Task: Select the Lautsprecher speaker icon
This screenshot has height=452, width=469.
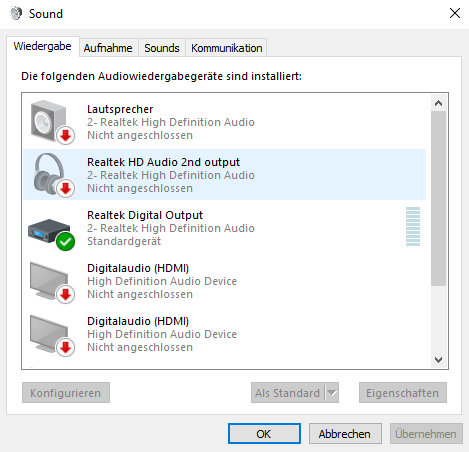Action: [52, 122]
